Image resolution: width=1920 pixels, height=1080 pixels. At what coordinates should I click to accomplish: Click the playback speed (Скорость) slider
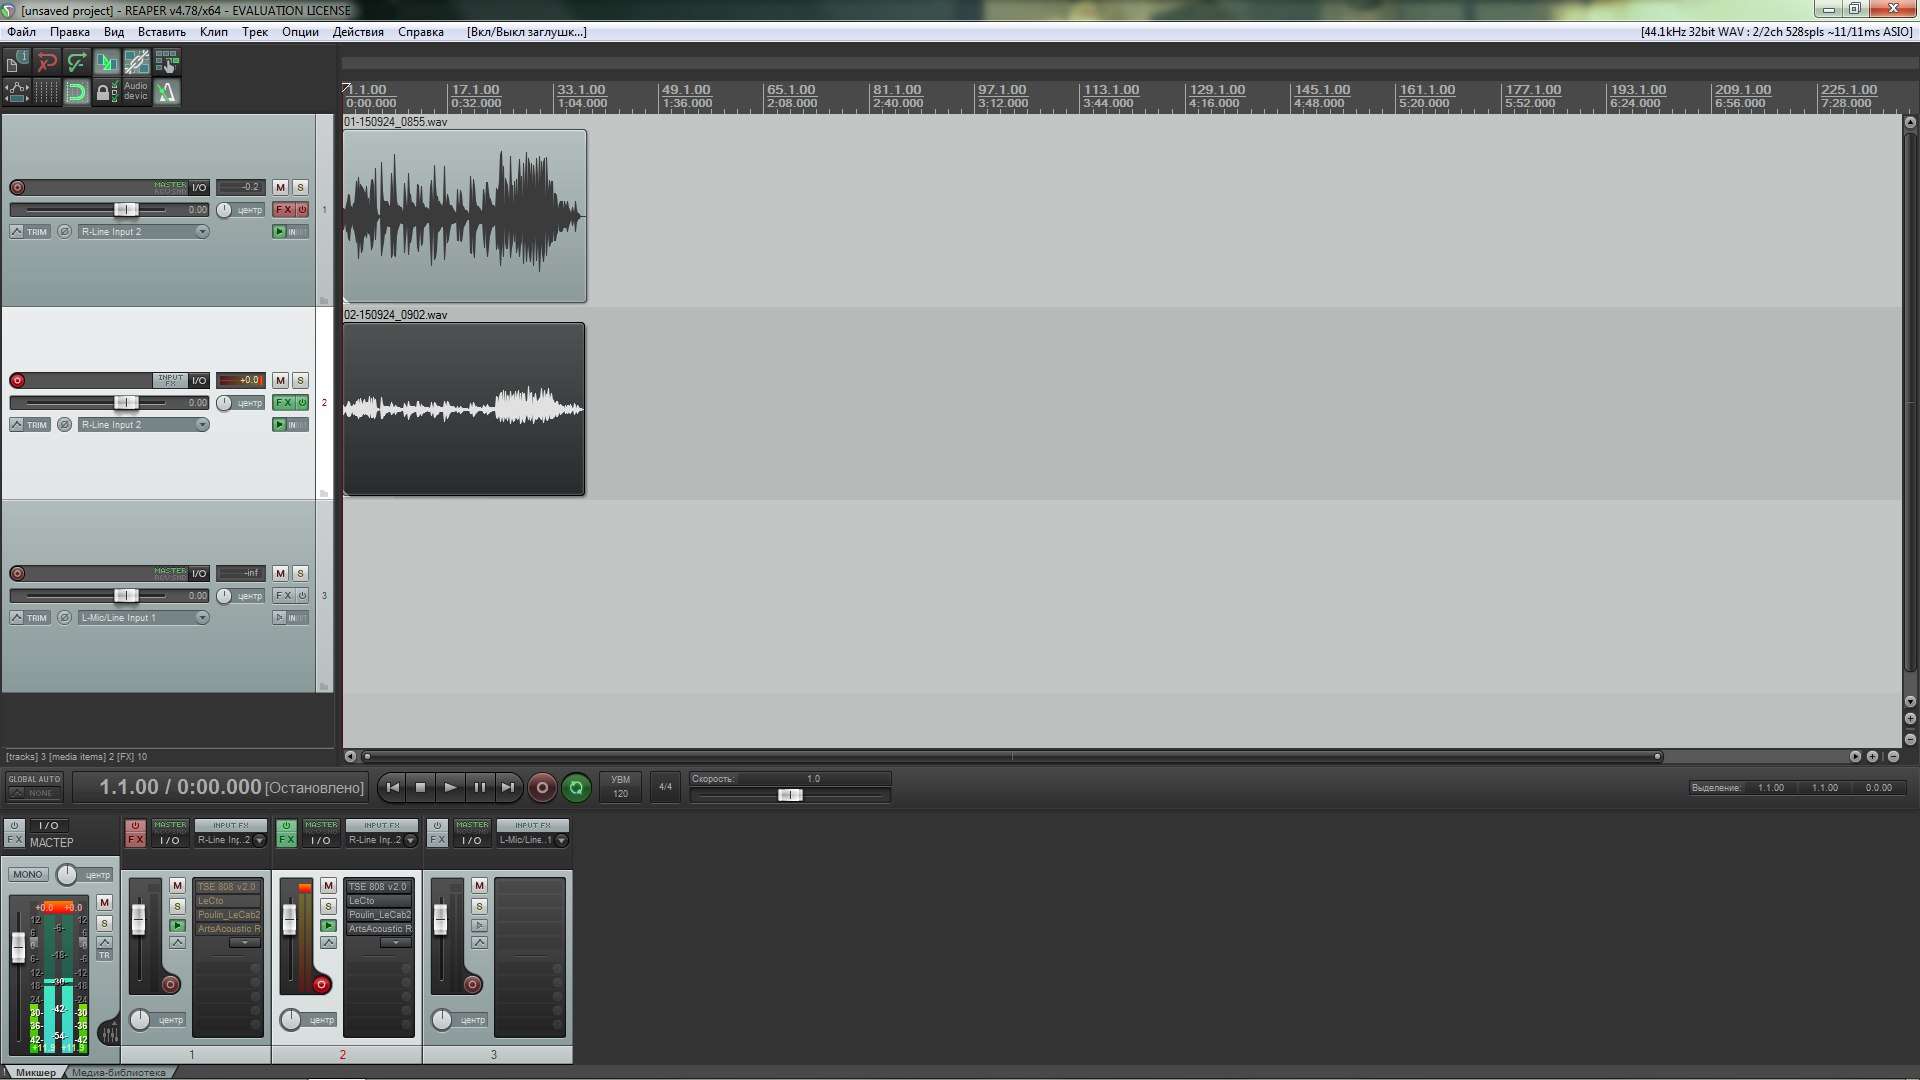pyautogui.click(x=790, y=795)
